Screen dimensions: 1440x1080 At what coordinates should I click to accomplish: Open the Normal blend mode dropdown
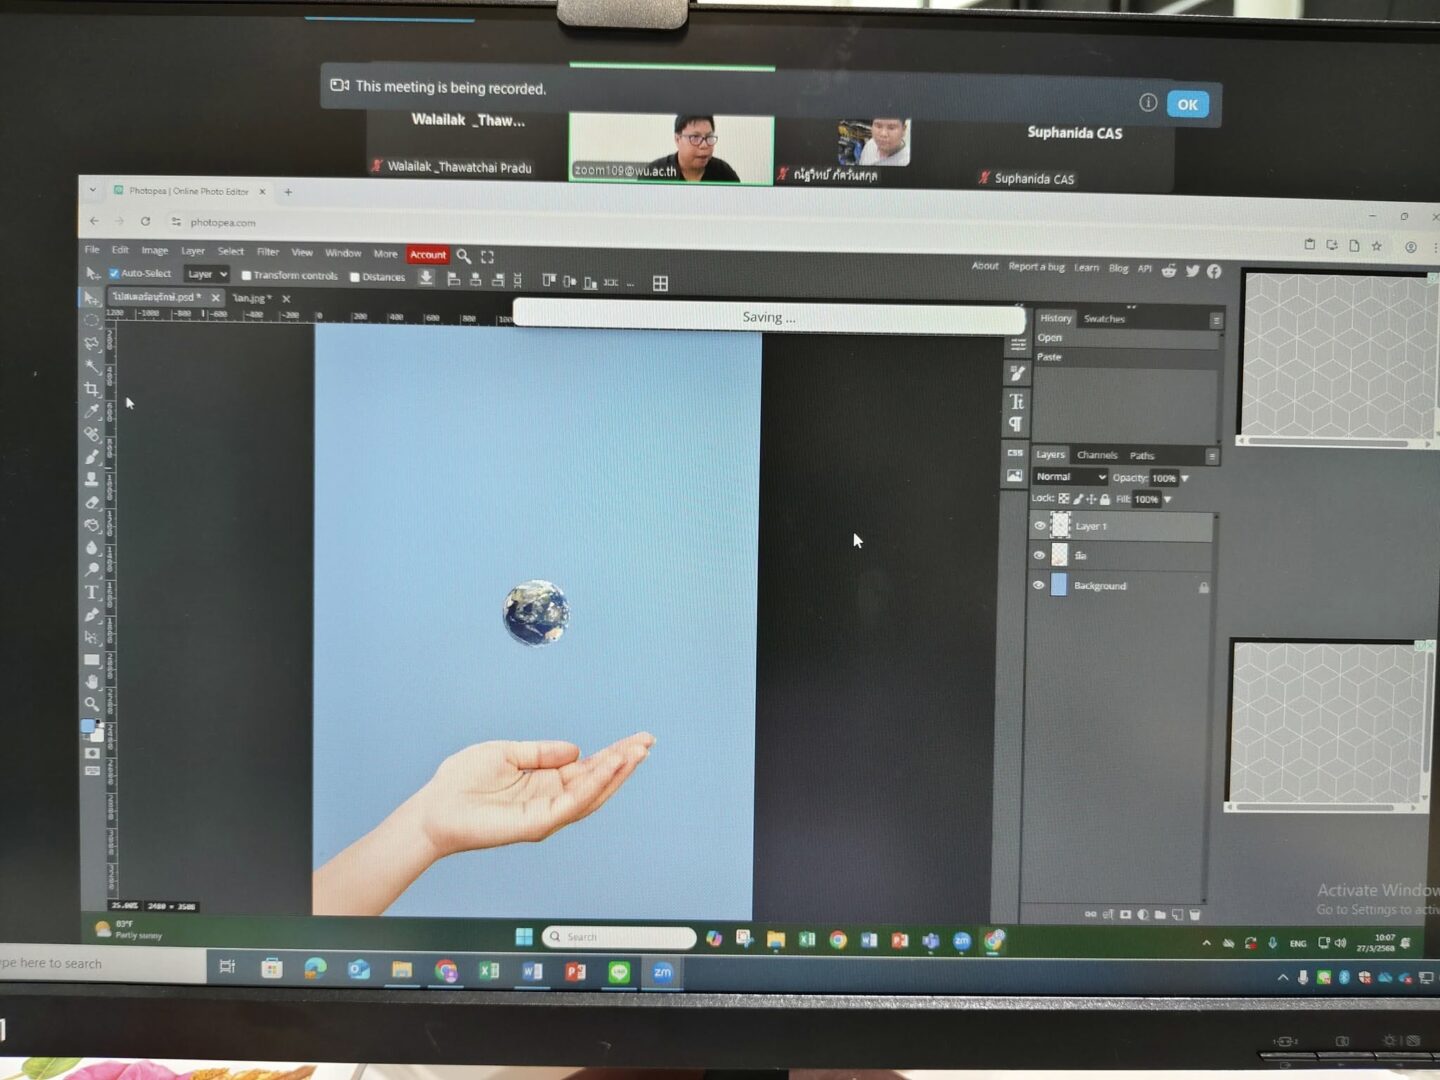tap(1069, 477)
